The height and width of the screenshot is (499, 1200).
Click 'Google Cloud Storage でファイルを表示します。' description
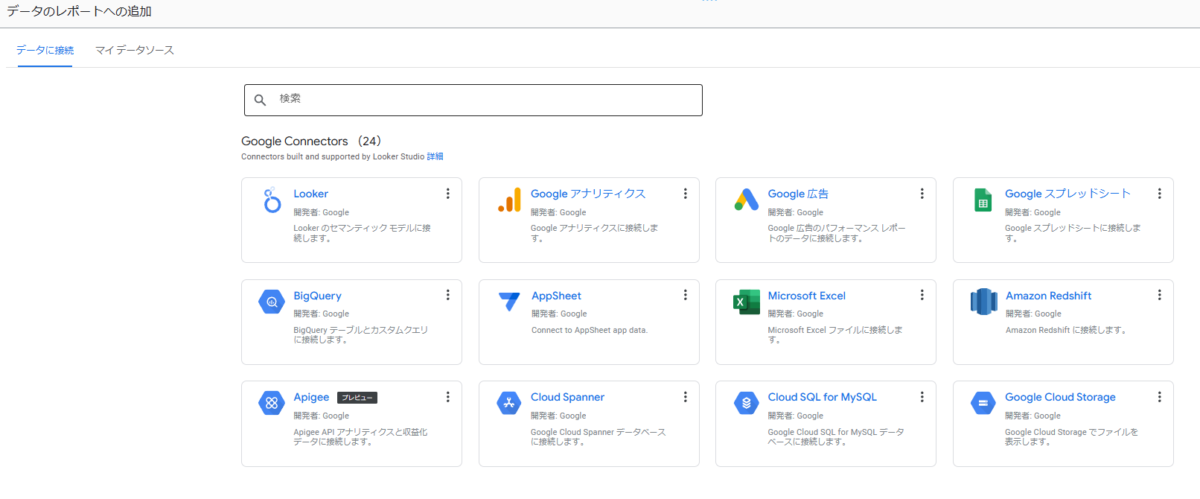[1072, 437]
